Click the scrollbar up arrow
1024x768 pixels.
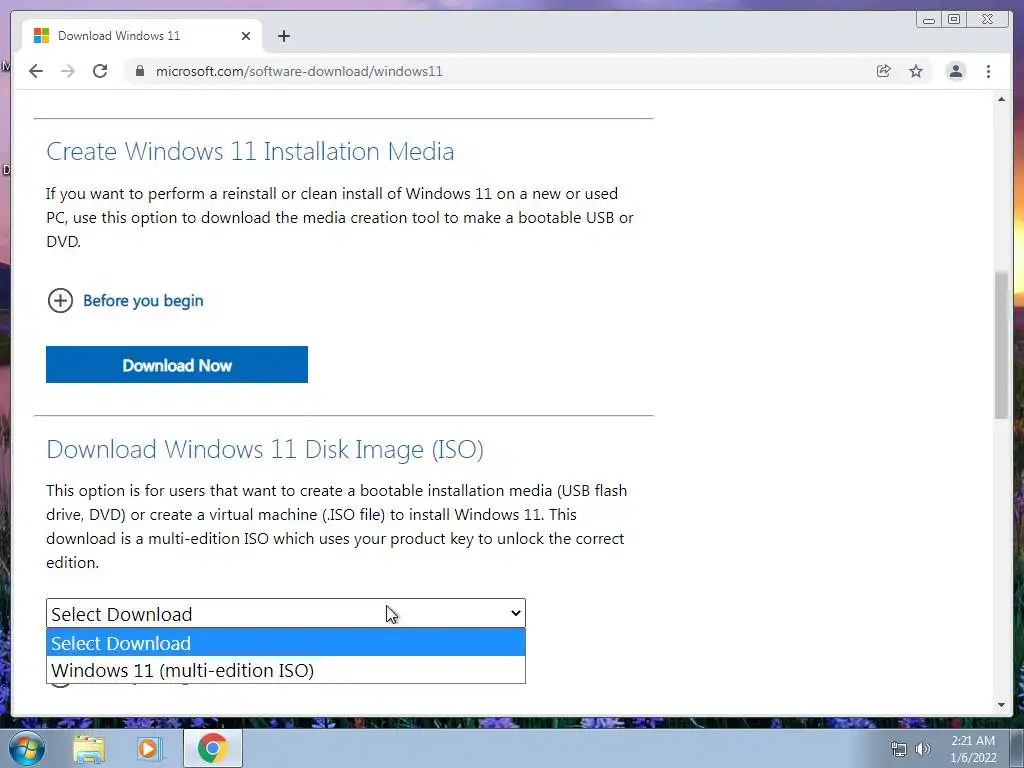point(1001,99)
